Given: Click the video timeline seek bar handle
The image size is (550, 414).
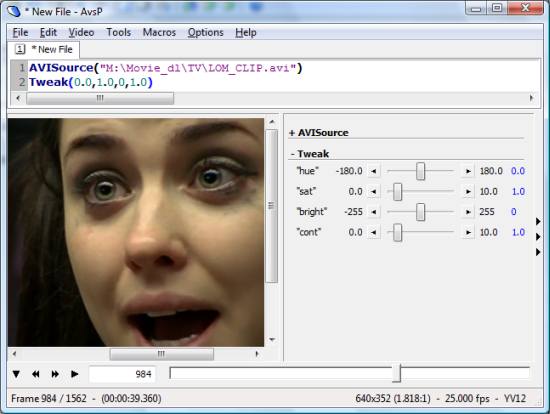Looking at the screenshot, I should click(396, 373).
